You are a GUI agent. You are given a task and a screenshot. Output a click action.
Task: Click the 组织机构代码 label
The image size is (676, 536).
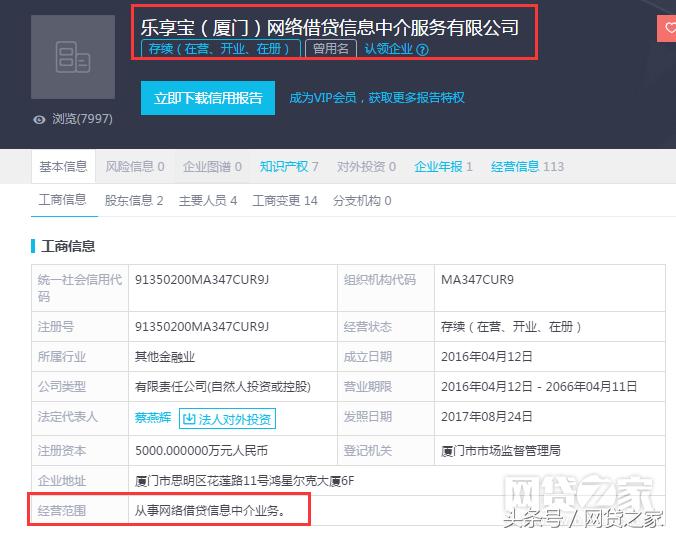point(380,280)
